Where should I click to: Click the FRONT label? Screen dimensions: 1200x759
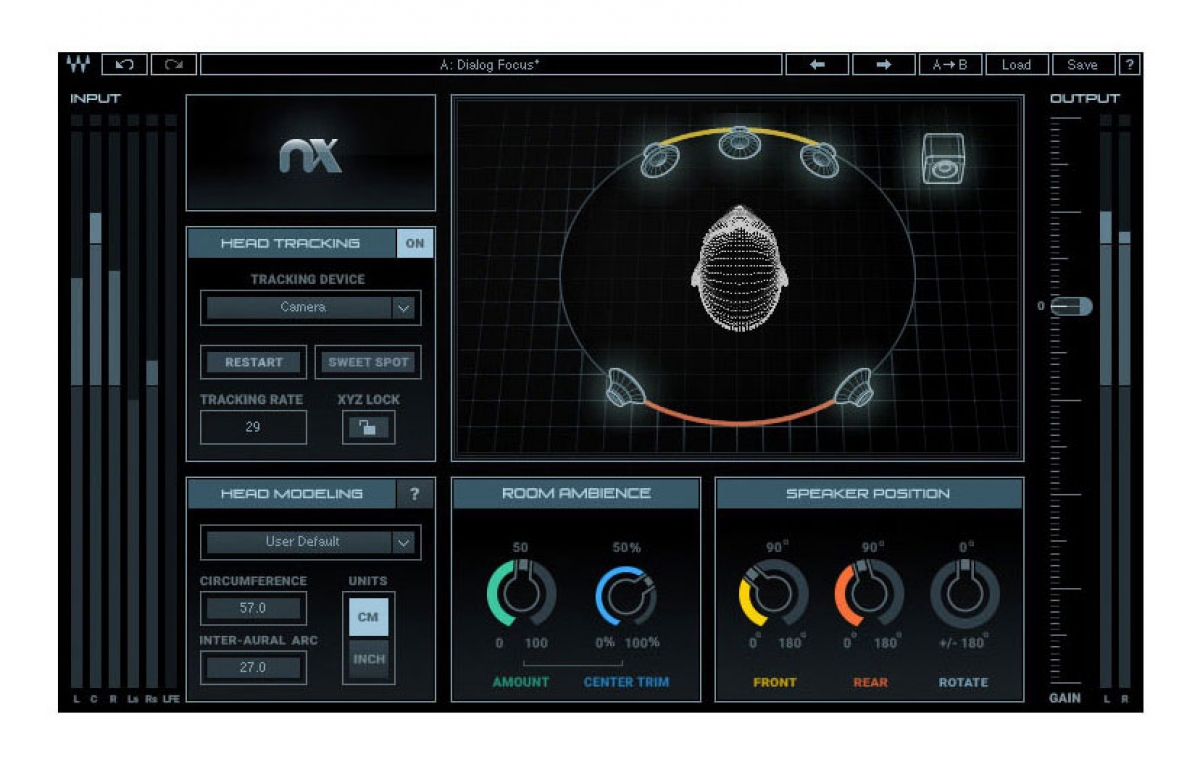(775, 683)
